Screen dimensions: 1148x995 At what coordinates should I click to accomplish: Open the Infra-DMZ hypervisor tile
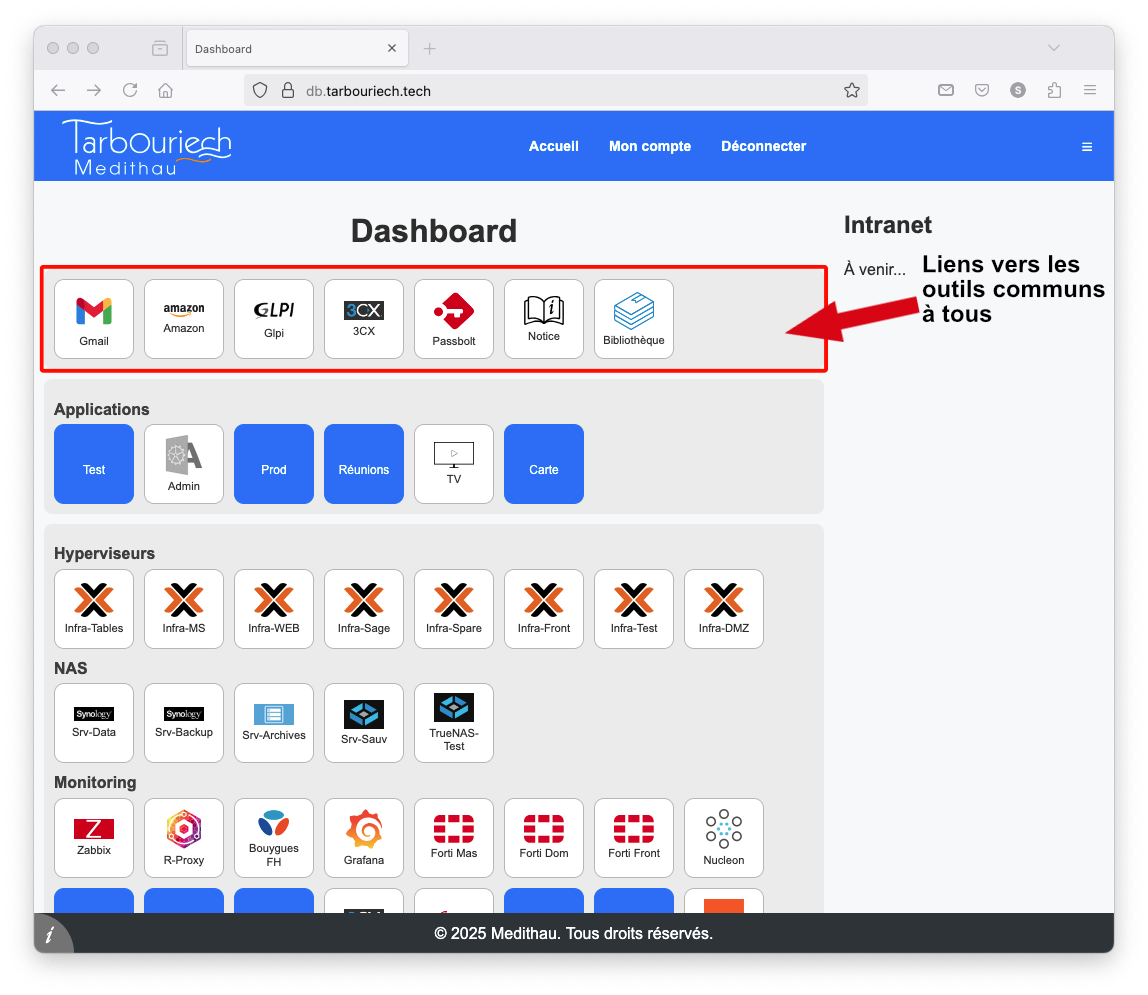[723, 608]
